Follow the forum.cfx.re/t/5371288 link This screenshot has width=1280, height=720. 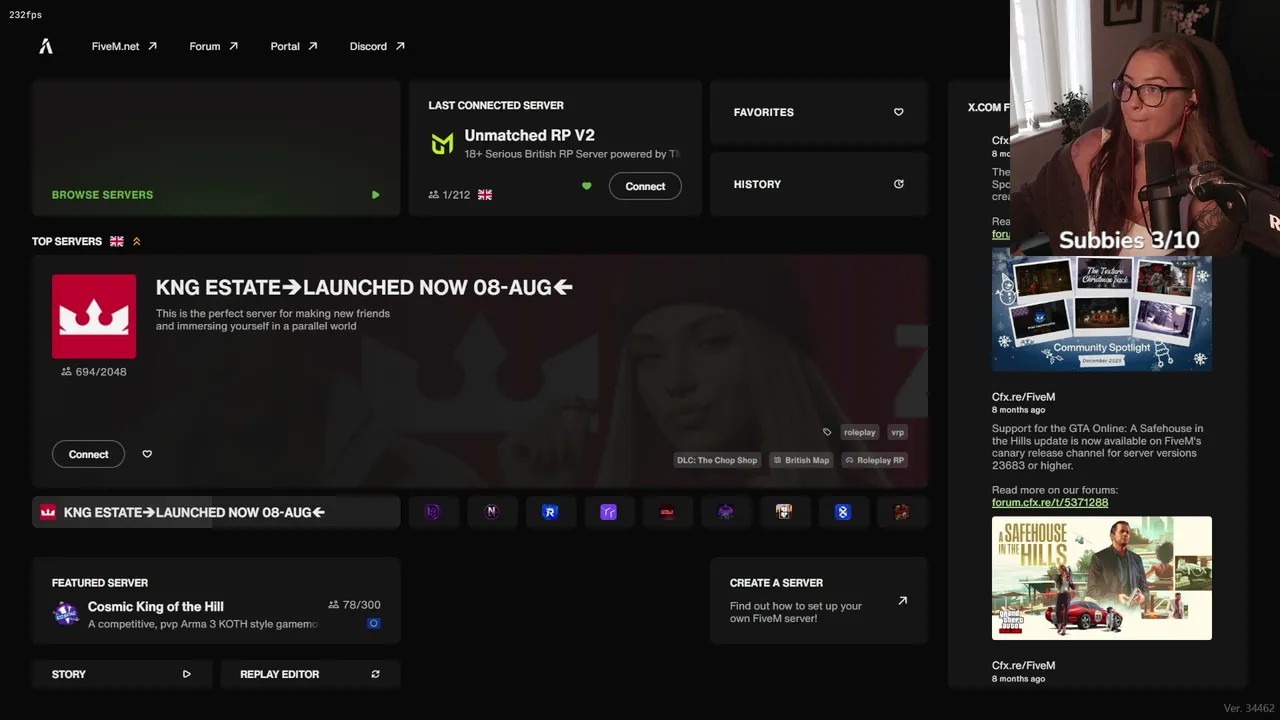[1050, 502]
